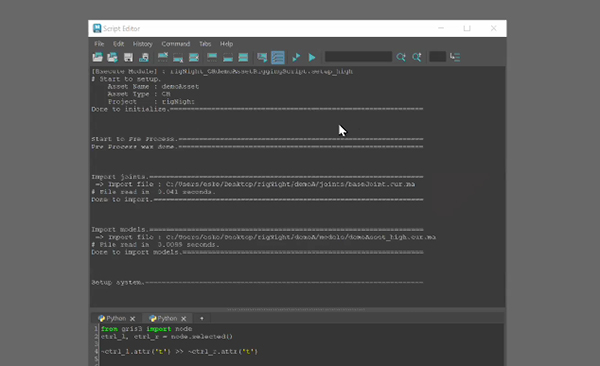Click the Clear All toolbar icon
Viewport: 600px width, 366px height.
(194, 57)
